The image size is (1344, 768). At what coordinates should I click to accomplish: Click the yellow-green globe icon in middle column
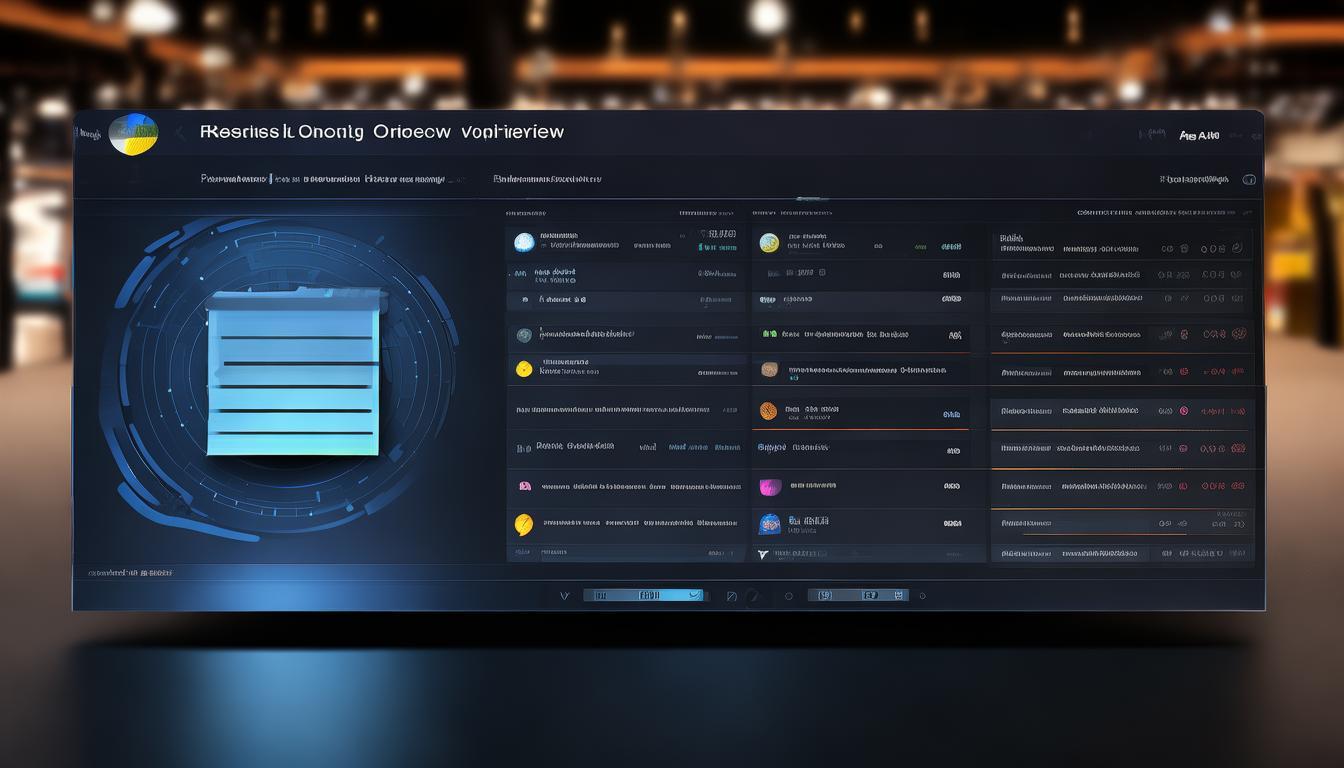click(769, 242)
